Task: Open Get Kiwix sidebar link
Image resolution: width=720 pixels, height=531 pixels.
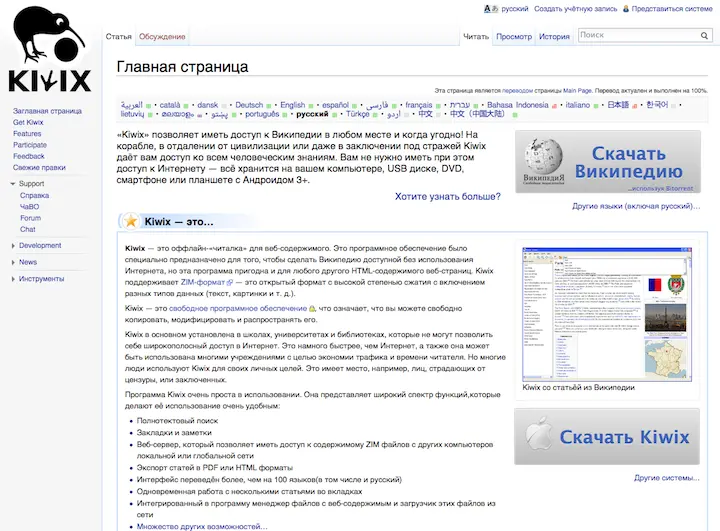Action: coord(28,122)
